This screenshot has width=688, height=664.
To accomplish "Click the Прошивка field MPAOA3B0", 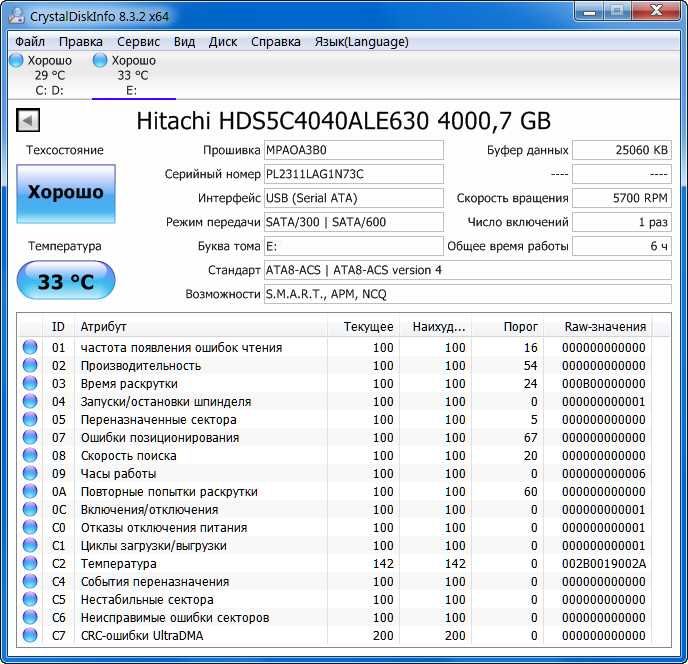I will coord(354,150).
